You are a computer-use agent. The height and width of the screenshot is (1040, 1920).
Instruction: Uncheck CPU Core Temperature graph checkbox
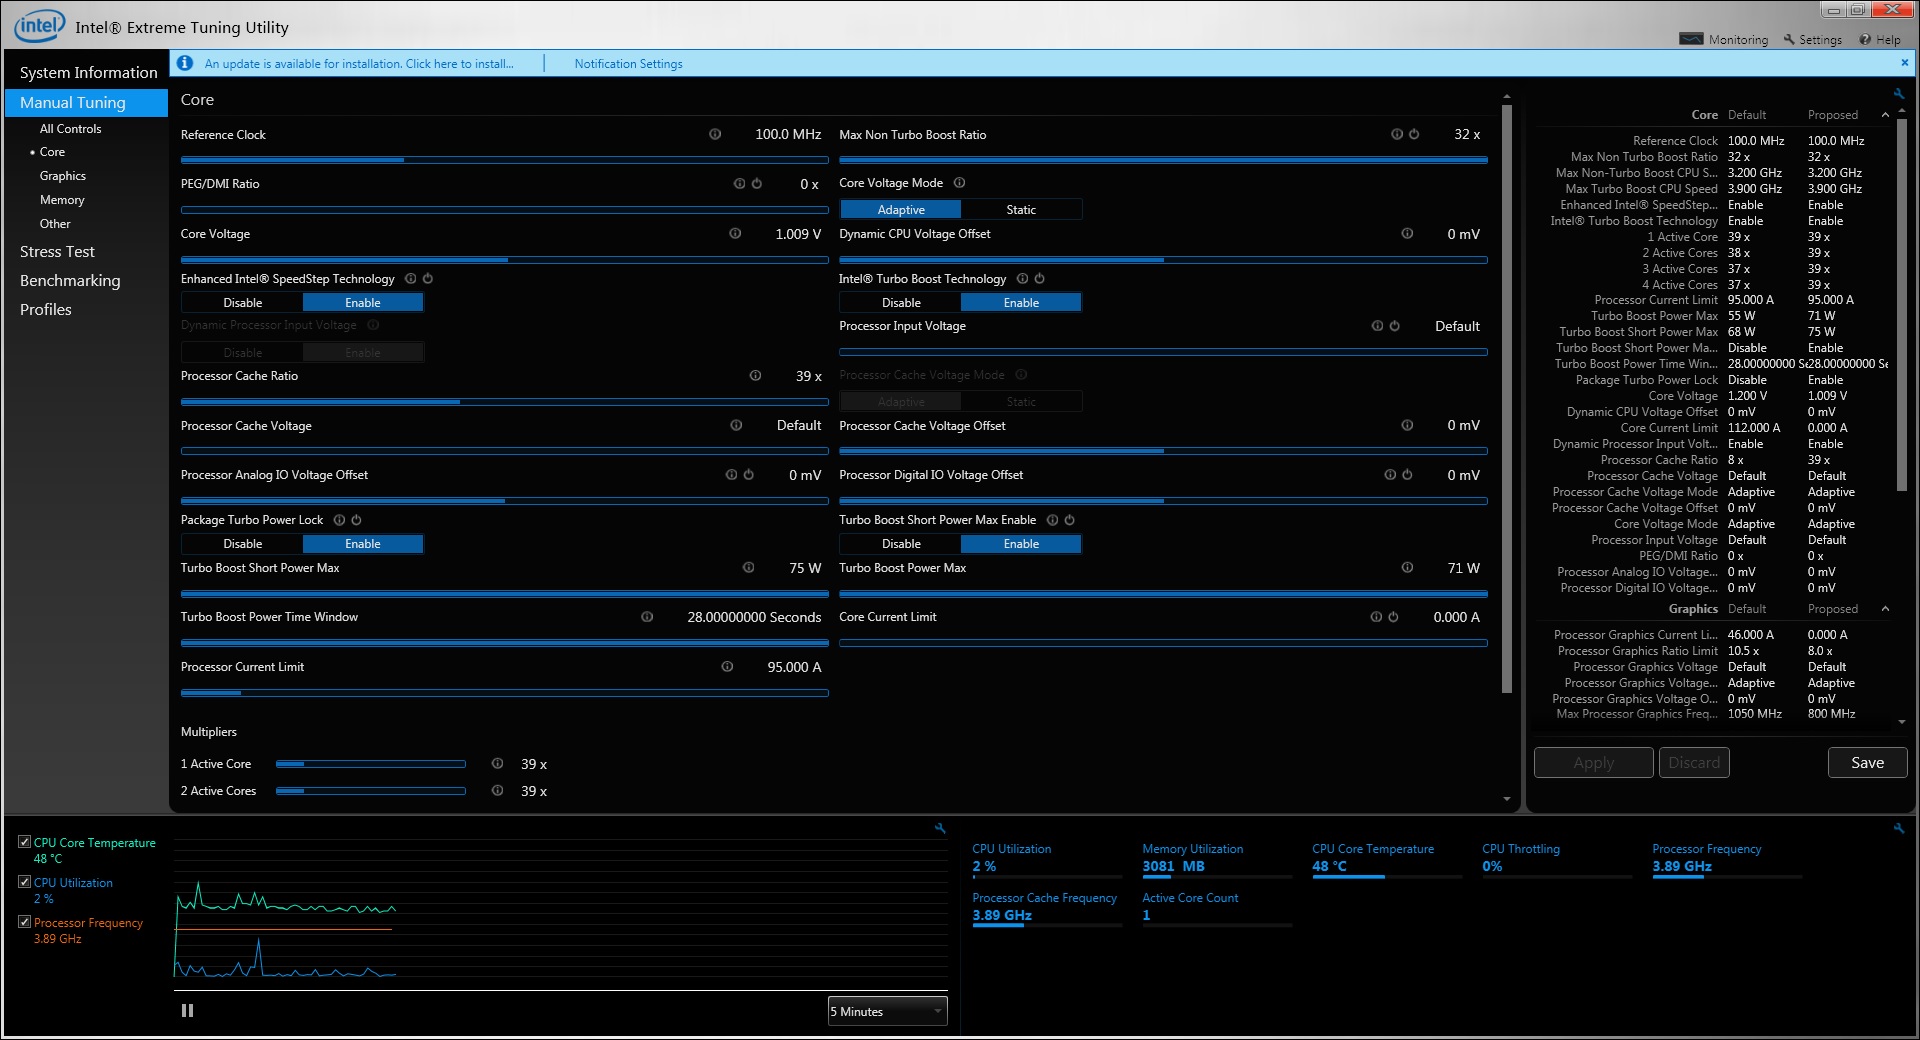[x=25, y=842]
